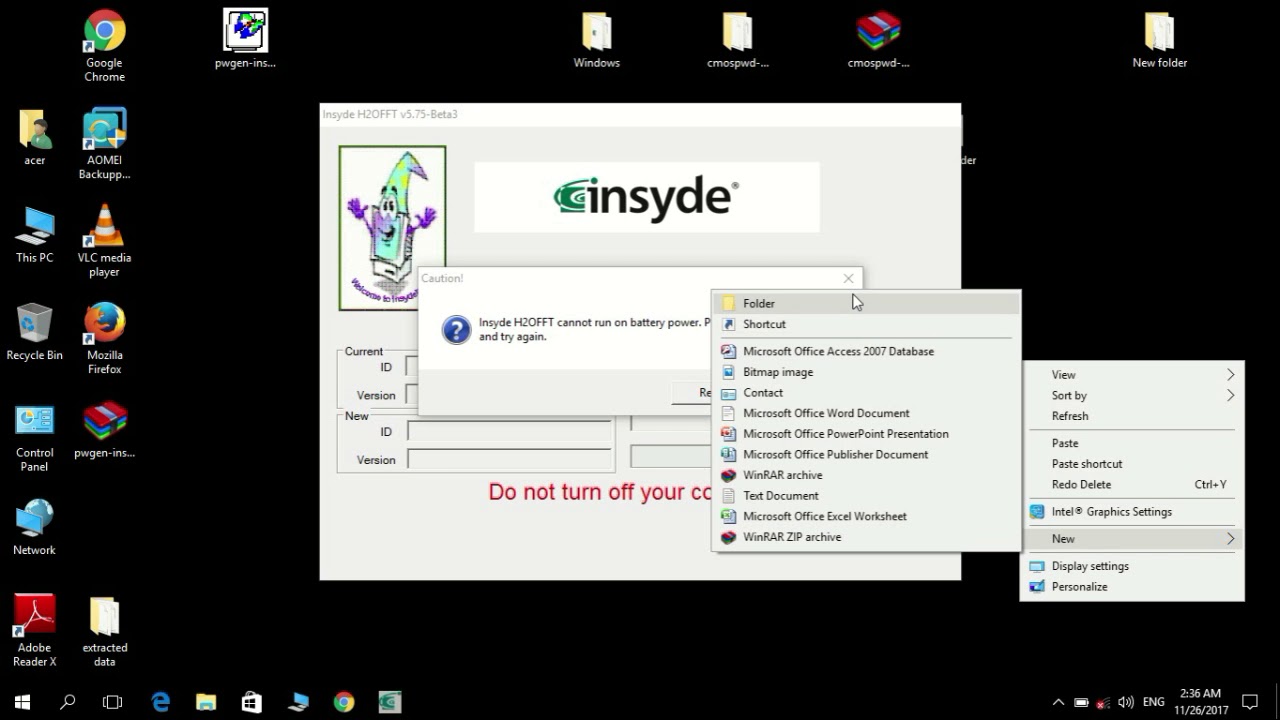Launch Adobe Reader X shortcut
The image size is (1280, 720).
(x=34, y=630)
